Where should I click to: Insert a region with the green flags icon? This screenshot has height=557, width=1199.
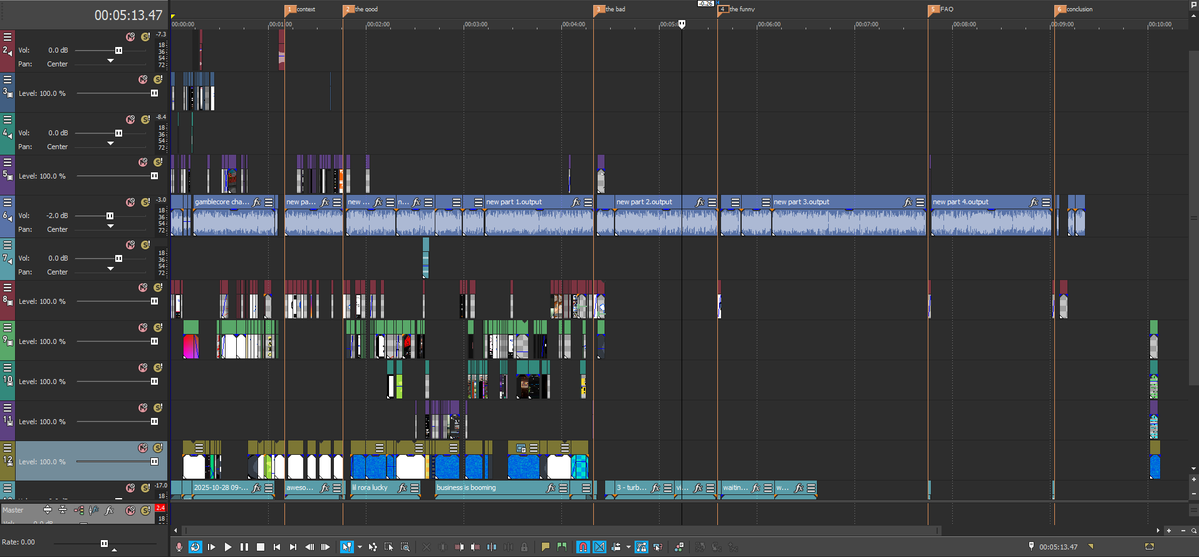pos(562,547)
